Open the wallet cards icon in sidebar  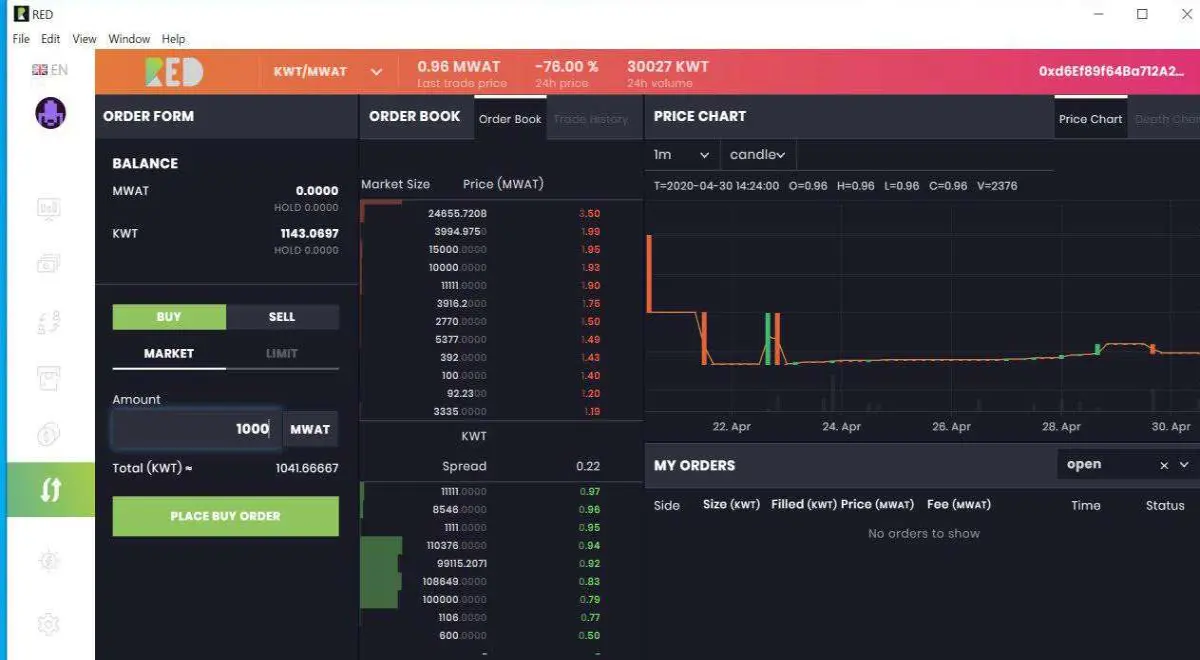pos(49,264)
